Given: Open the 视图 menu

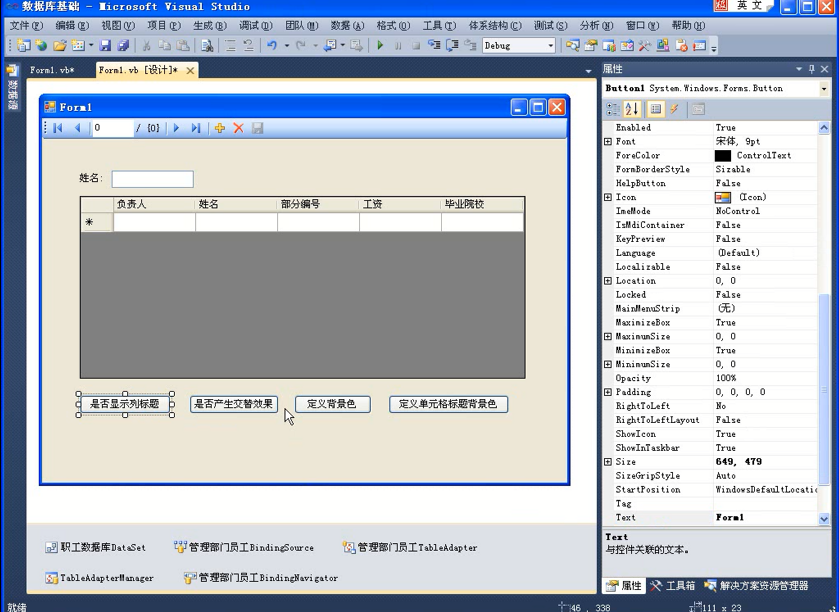Looking at the screenshot, I should tap(118, 25).
